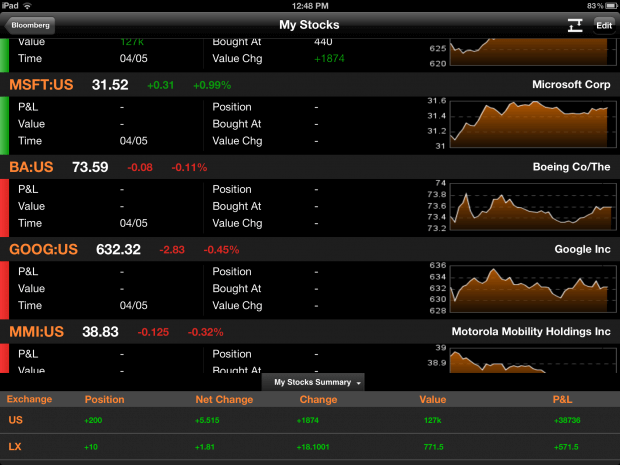Screen dimensions: 620x465
Task: Tap the Change column header
Action: pos(318,399)
